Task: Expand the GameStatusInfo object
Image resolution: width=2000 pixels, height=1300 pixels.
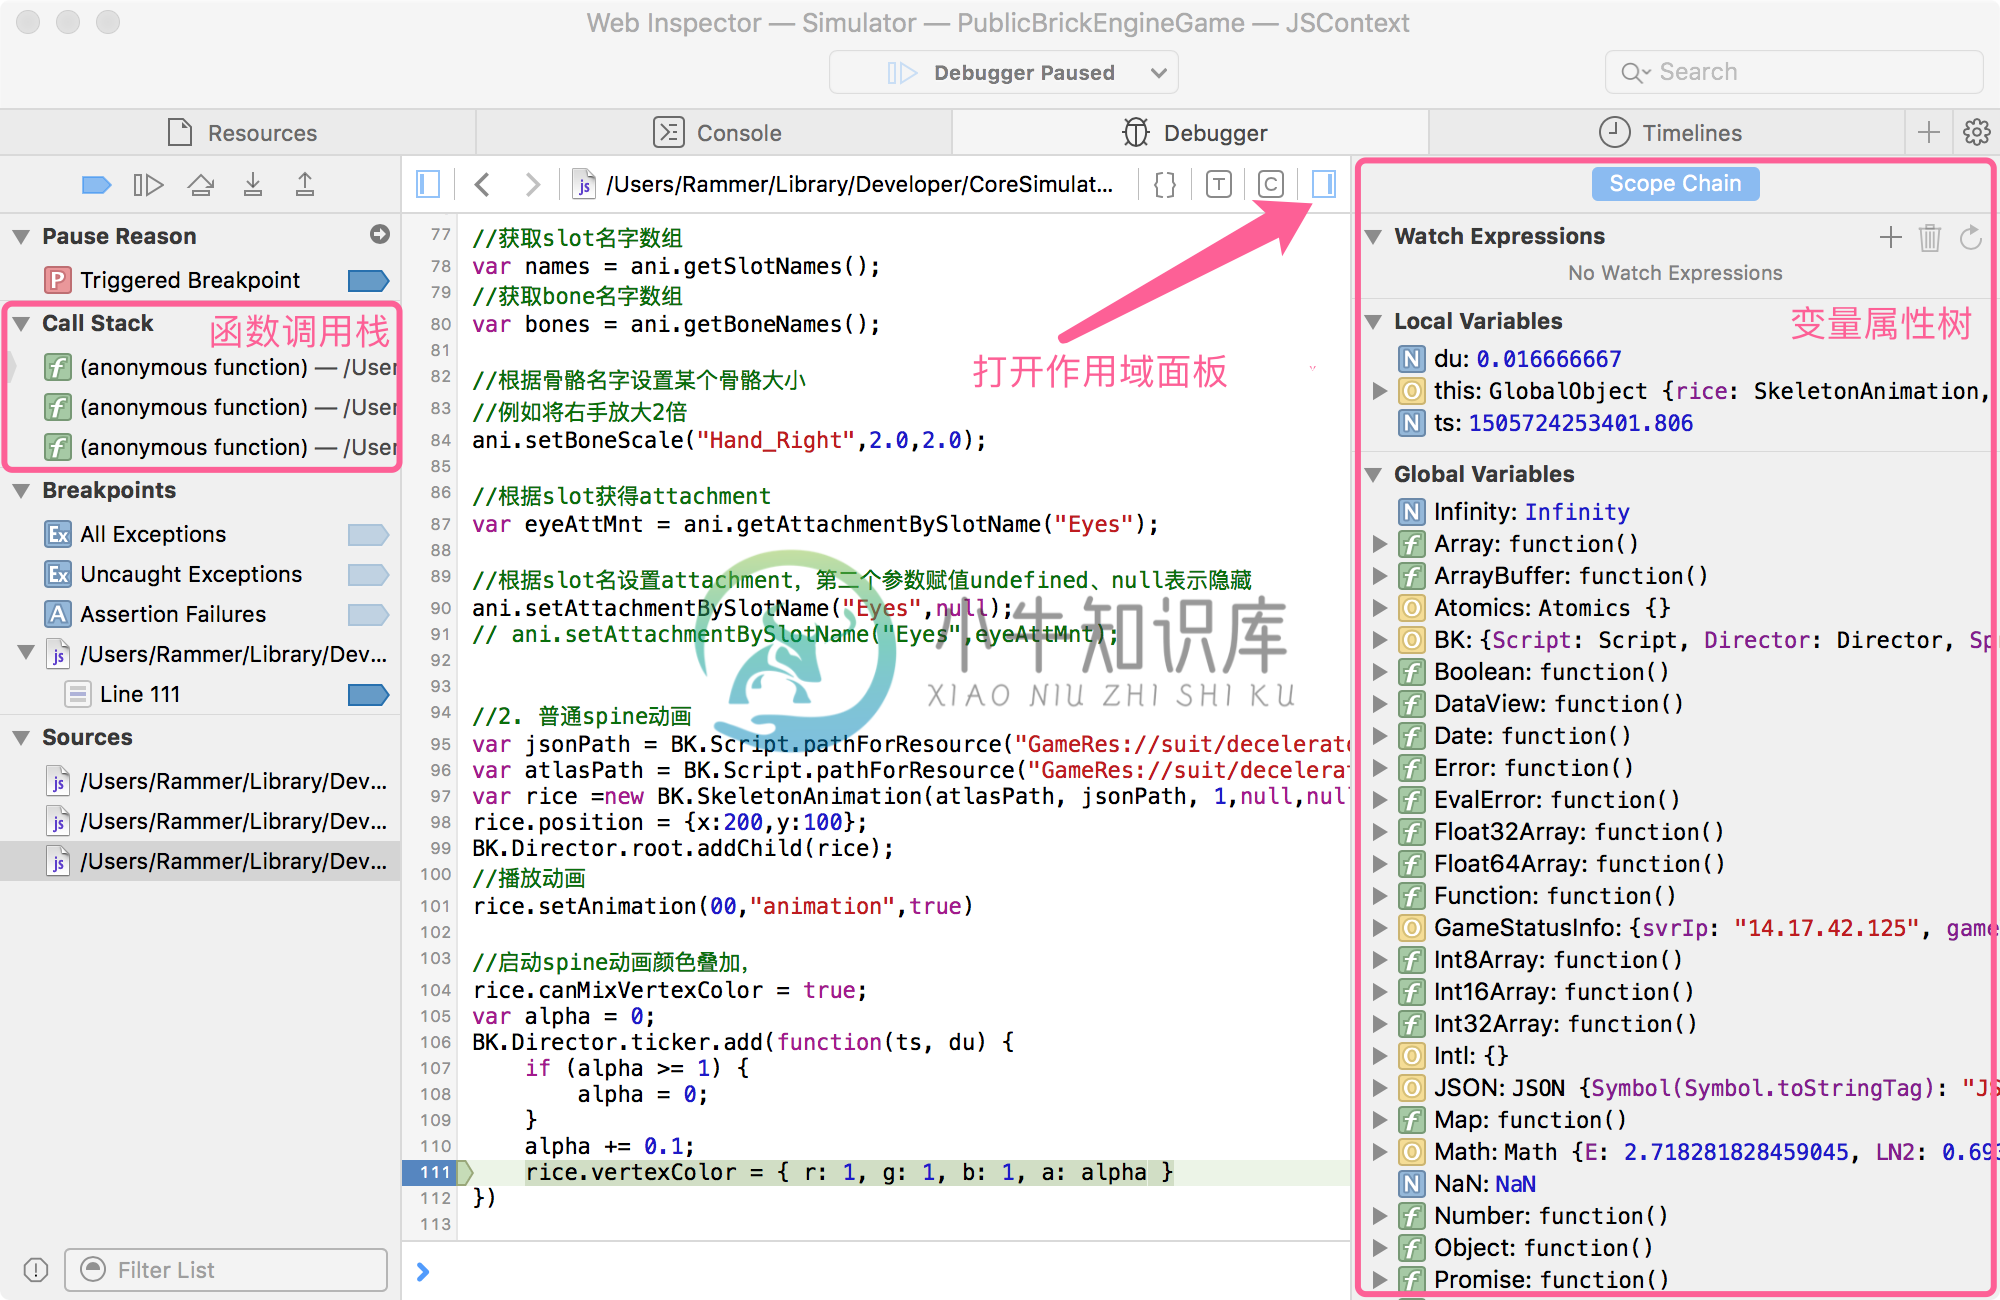Action: coord(1380,928)
